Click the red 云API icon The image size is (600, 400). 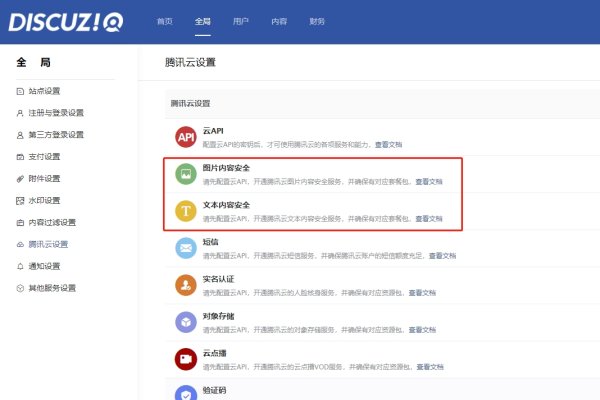click(x=186, y=137)
